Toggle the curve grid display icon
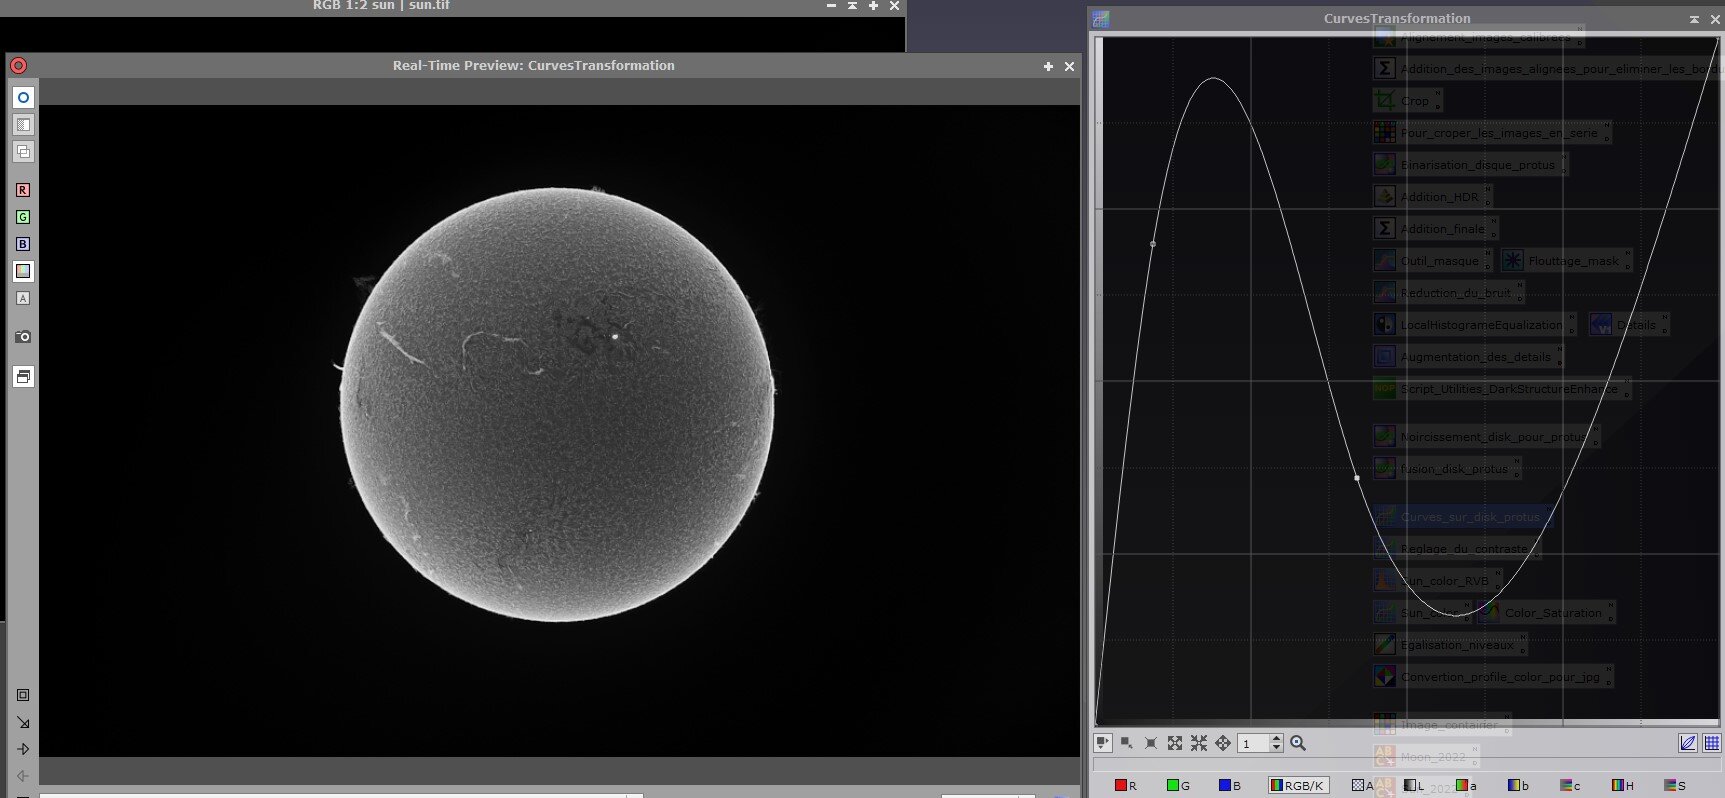Viewport: 1725px width, 798px height. [1712, 743]
